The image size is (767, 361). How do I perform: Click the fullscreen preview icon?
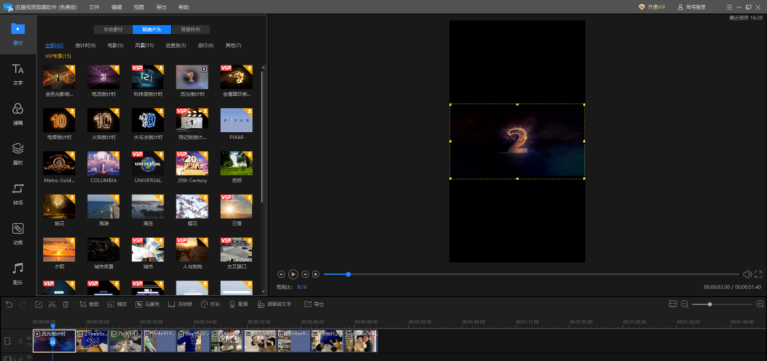[758, 274]
